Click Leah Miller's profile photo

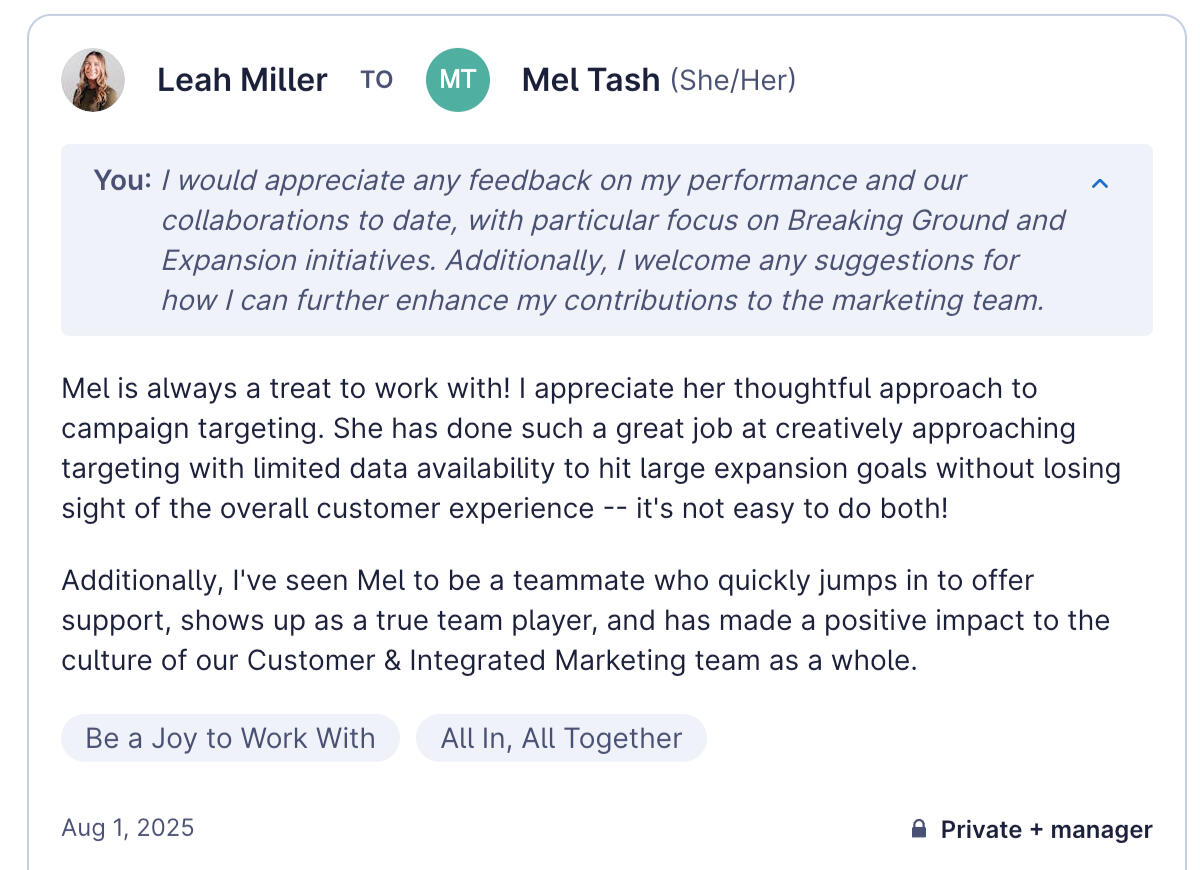[93, 80]
